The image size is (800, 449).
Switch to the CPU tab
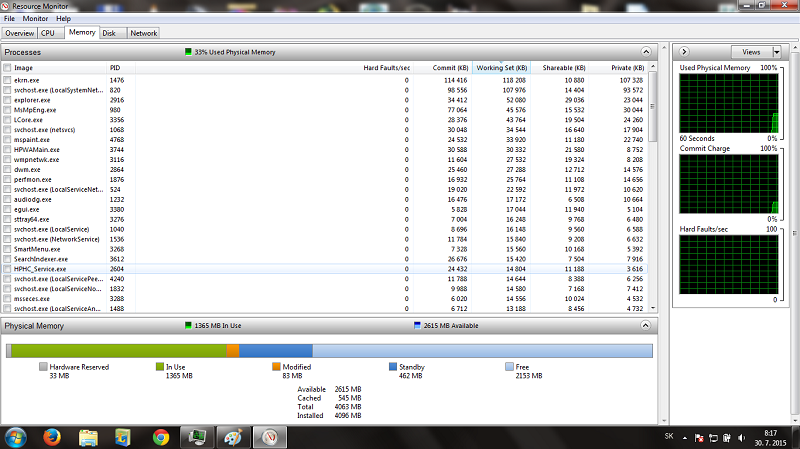pyautogui.click(x=47, y=33)
